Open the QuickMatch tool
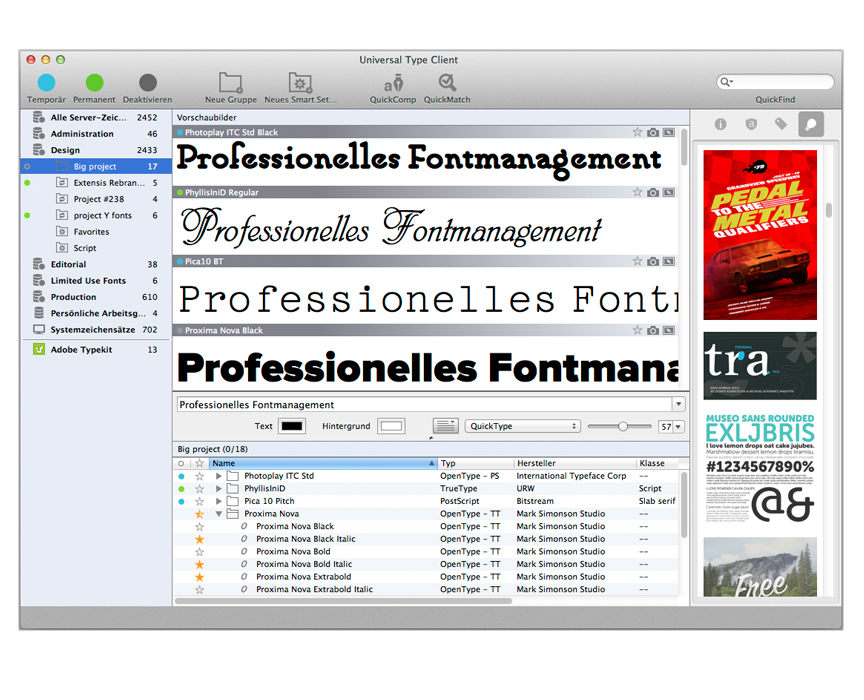The height and width of the screenshot is (700, 864). pyautogui.click(x=447, y=83)
